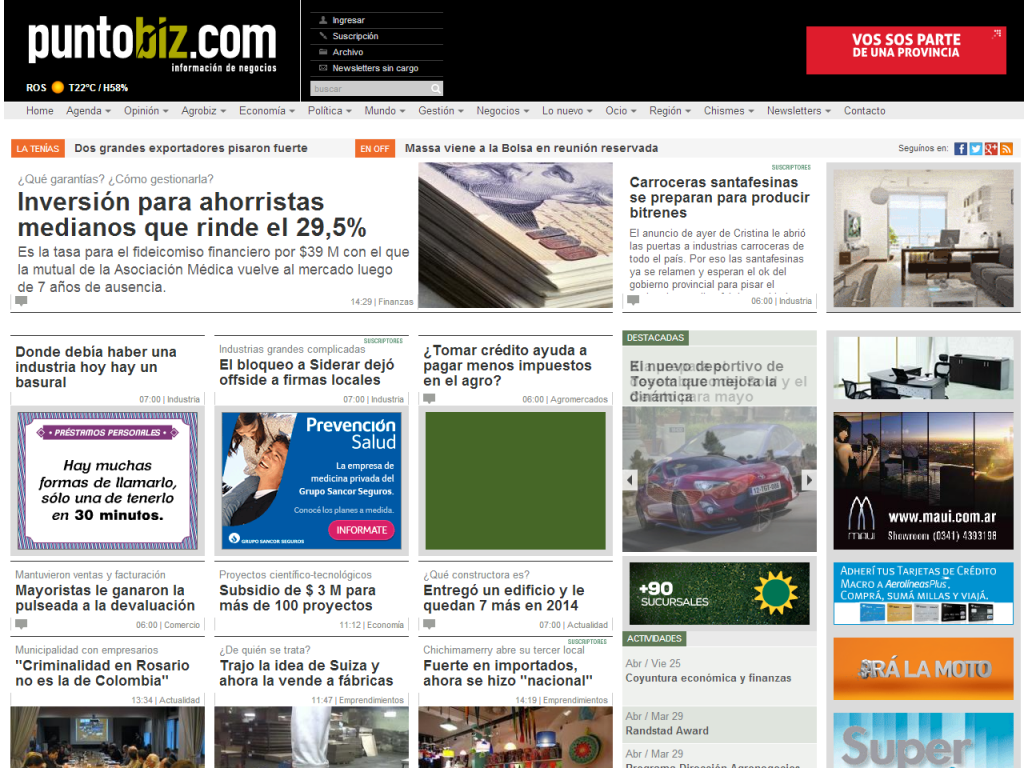Viewport: 1024px width, 768px height.
Task: Open Coyuntura económica y finanzas event
Action: tap(708, 678)
